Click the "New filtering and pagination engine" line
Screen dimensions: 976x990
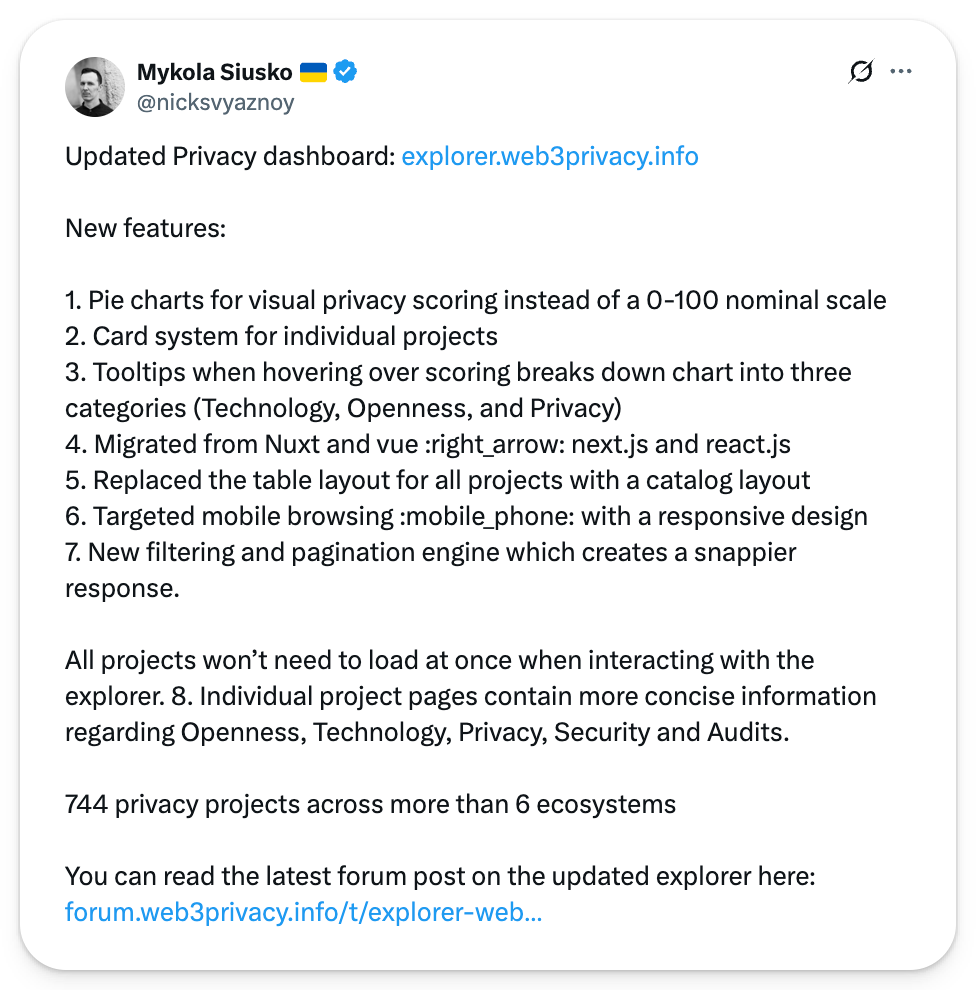[x=430, y=553]
